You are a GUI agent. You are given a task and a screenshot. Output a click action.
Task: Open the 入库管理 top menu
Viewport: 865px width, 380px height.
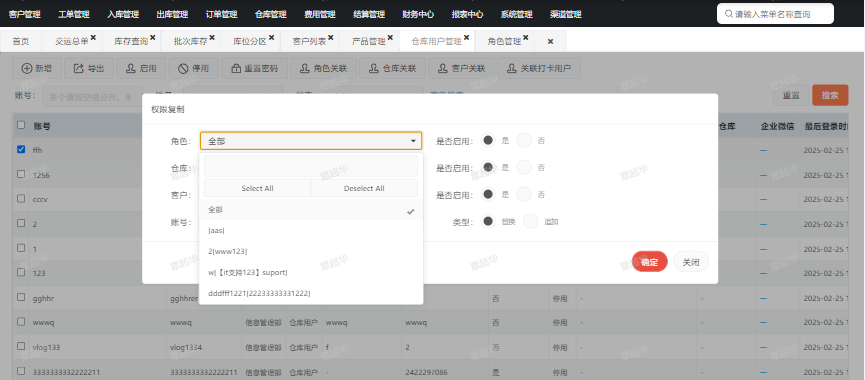pyautogui.click(x=123, y=14)
